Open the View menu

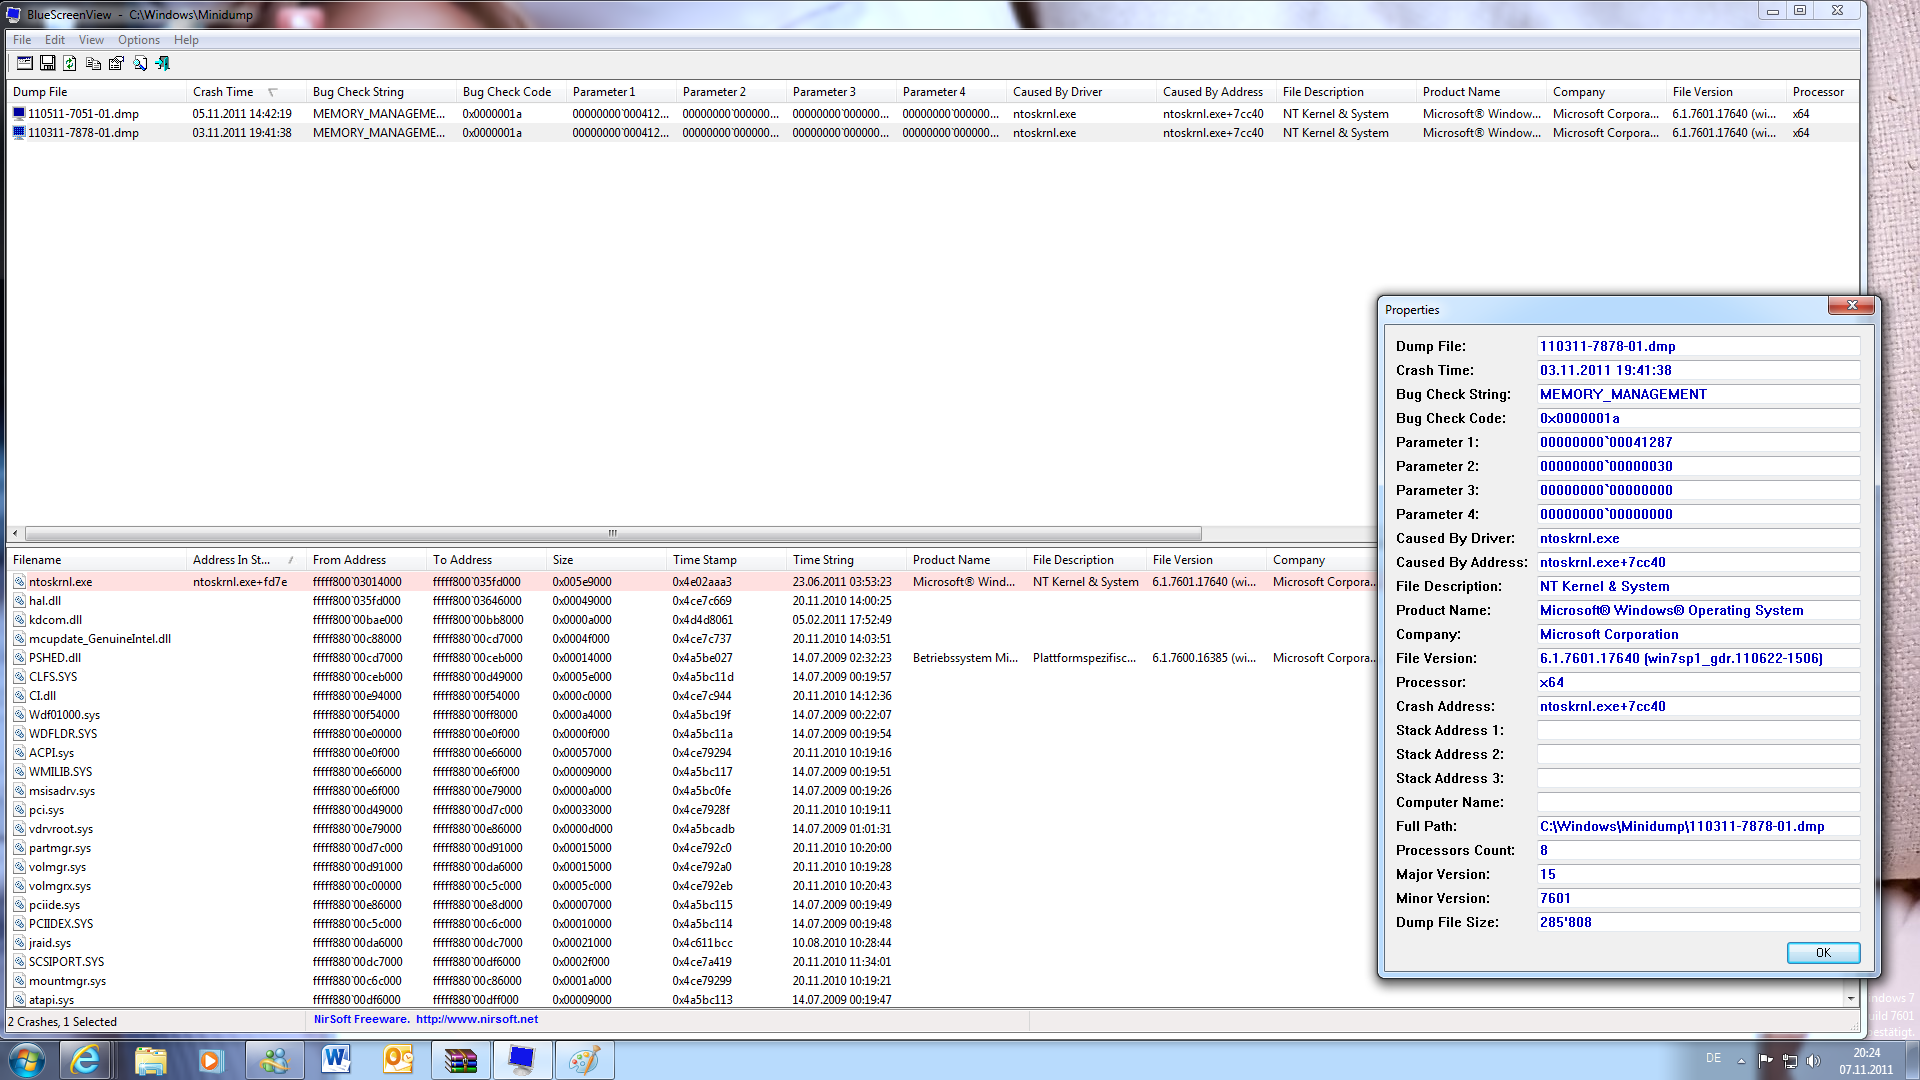[x=91, y=40]
